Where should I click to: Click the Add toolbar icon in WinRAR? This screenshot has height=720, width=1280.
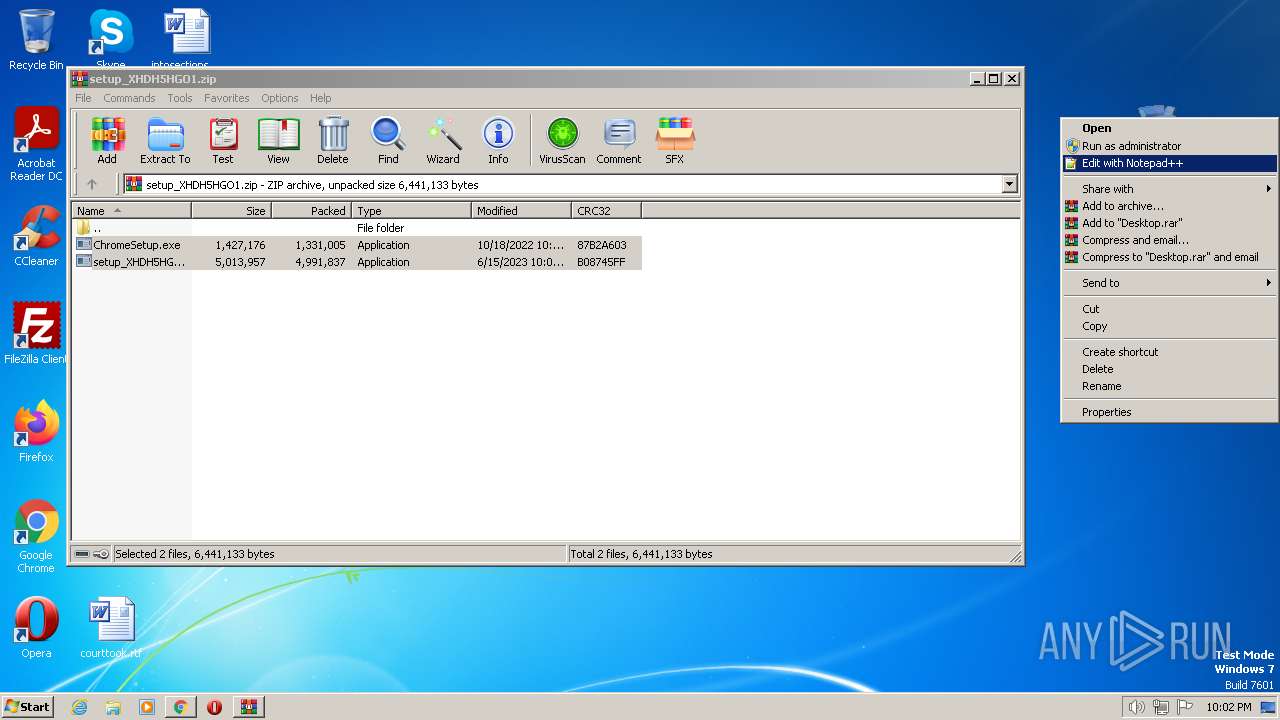click(x=107, y=140)
